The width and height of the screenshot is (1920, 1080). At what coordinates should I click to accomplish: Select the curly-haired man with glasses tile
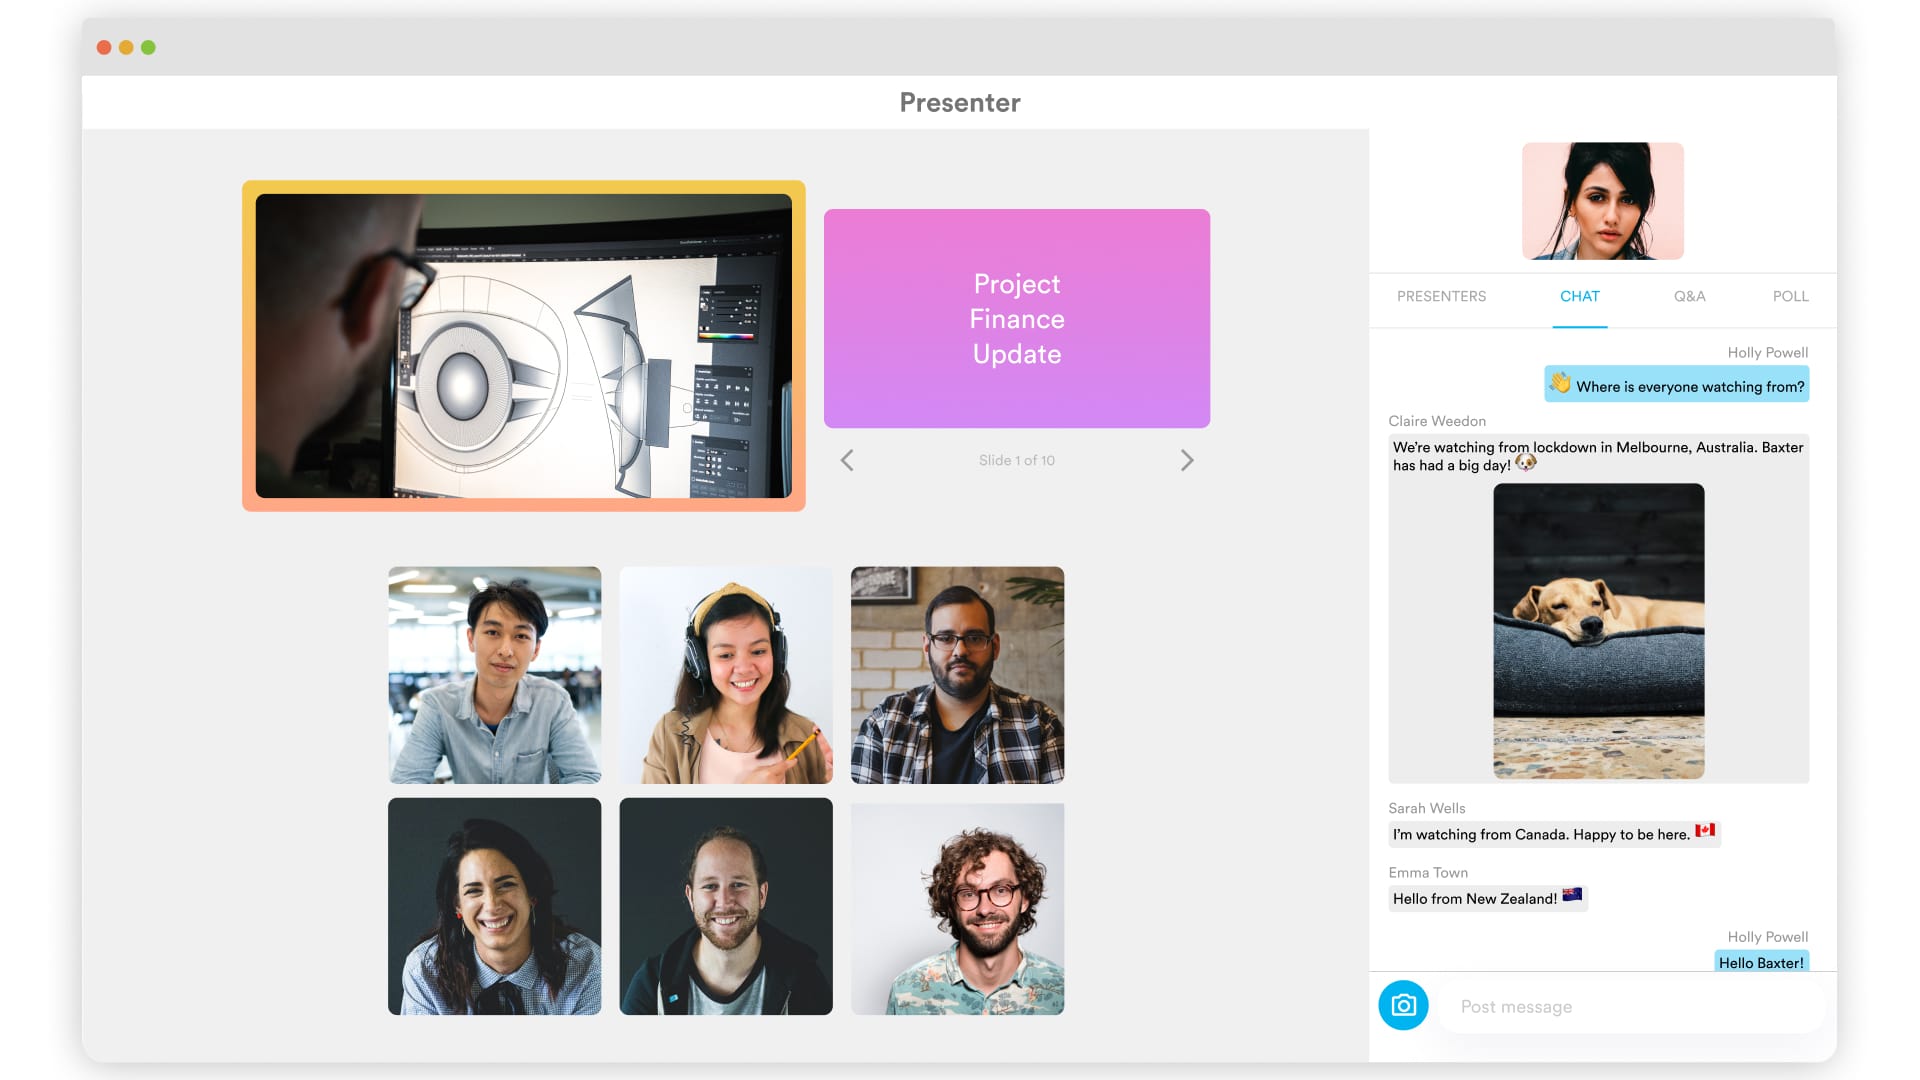pyautogui.click(x=957, y=908)
